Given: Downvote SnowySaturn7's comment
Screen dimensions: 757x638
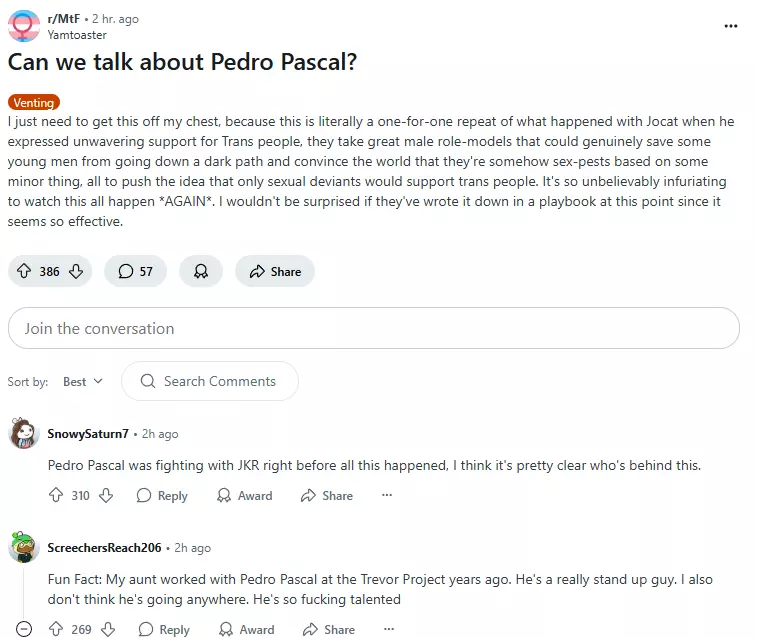Looking at the screenshot, I should pos(106,495).
